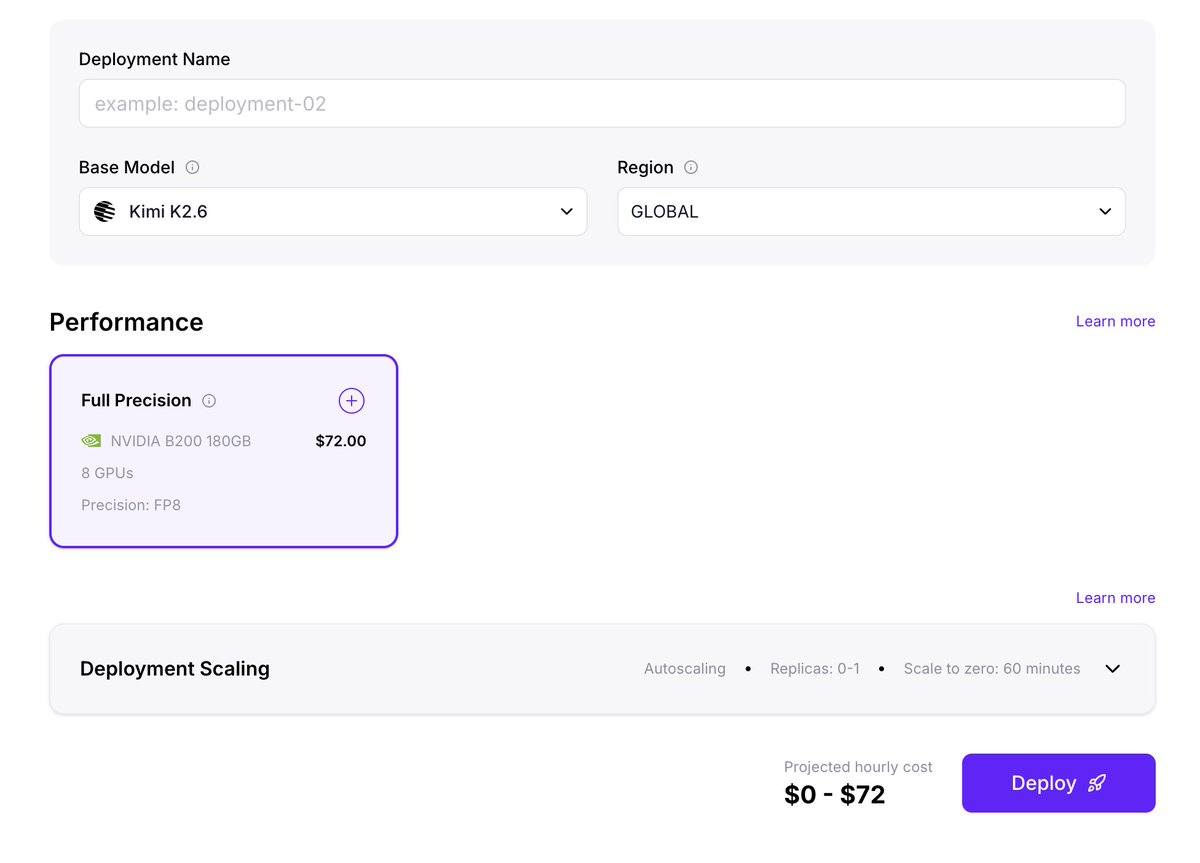Screen dimensions: 1200x863
Task: Focus the Deployment Name input field
Action: pyautogui.click(x=602, y=104)
